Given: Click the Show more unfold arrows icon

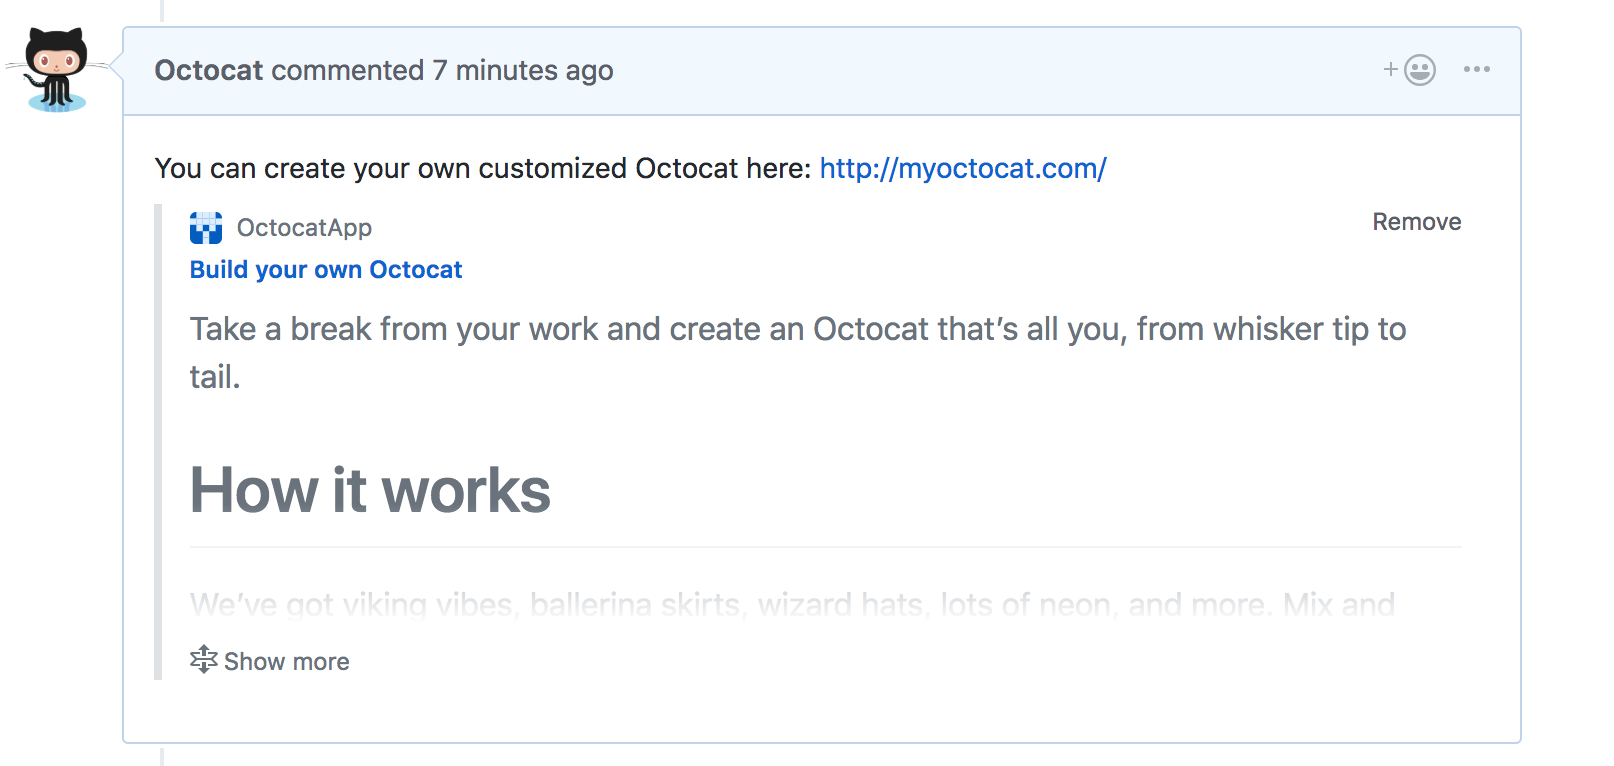Looking at the screenshot, I should [203, 659].
